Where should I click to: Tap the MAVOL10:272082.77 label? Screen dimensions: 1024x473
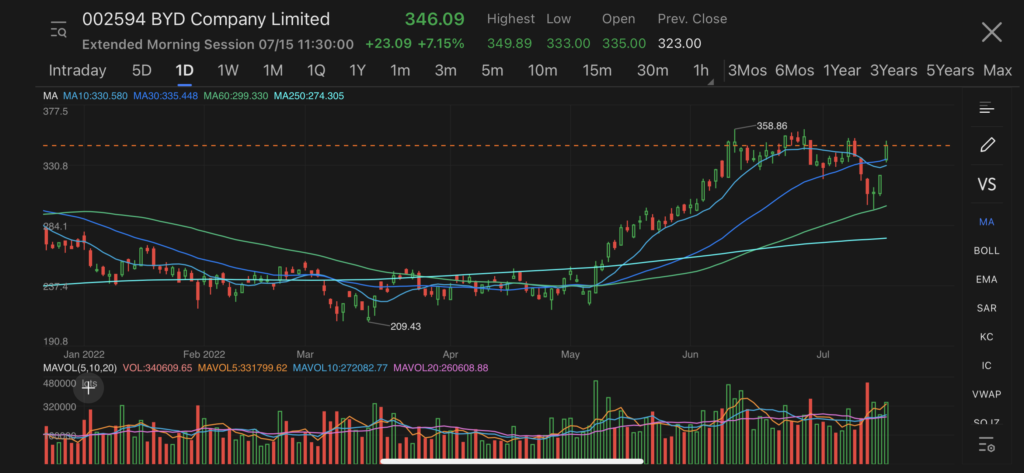(340, 368)
